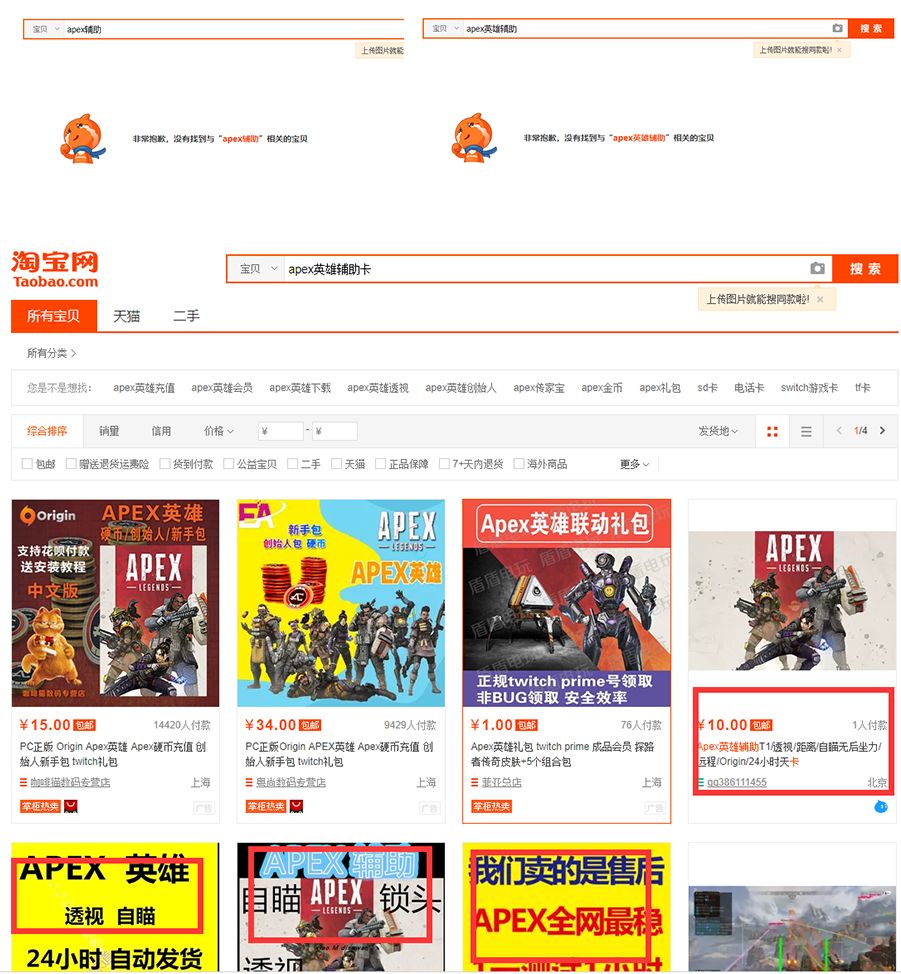901x974 pixels.
Task: Open the yellow EA 新手包 product image
Action: click(341, 603)
